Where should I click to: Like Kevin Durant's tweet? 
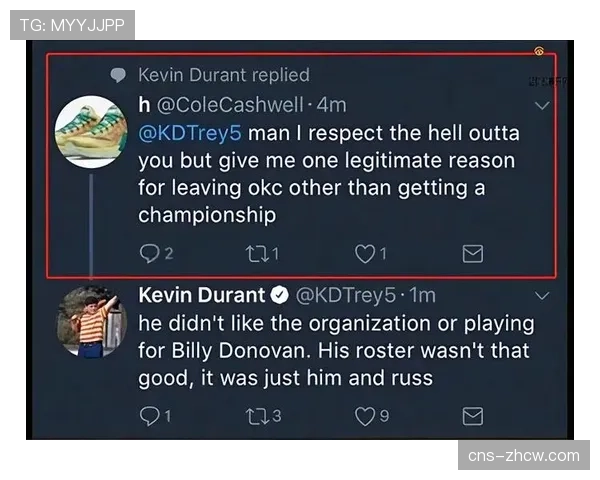364,415
